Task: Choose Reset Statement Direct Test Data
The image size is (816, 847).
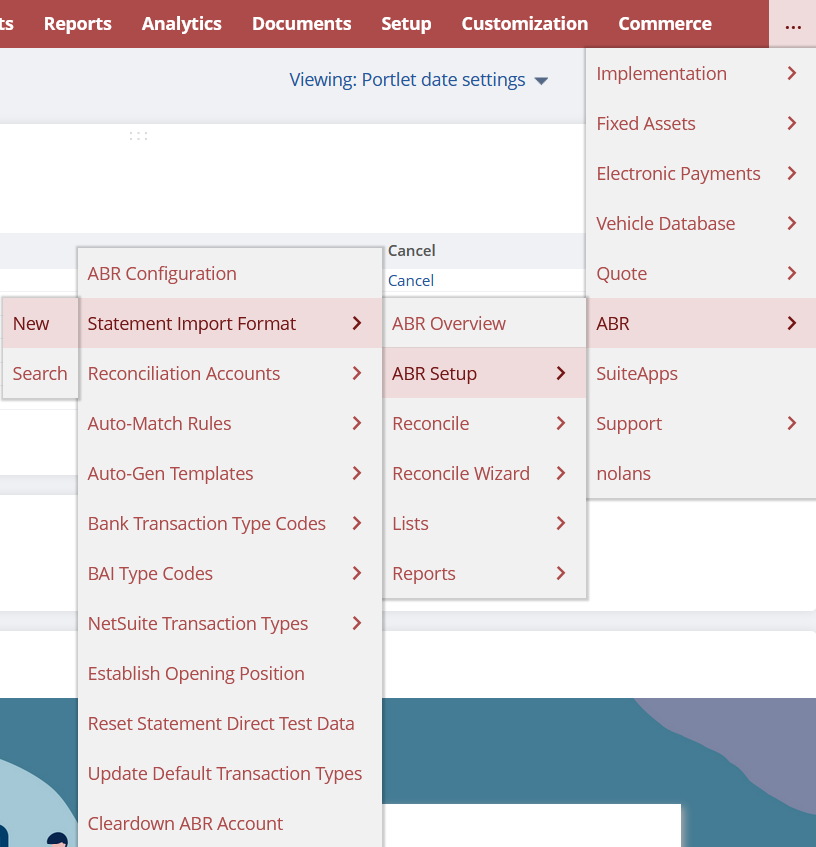Action: click(x=221, y=723)
